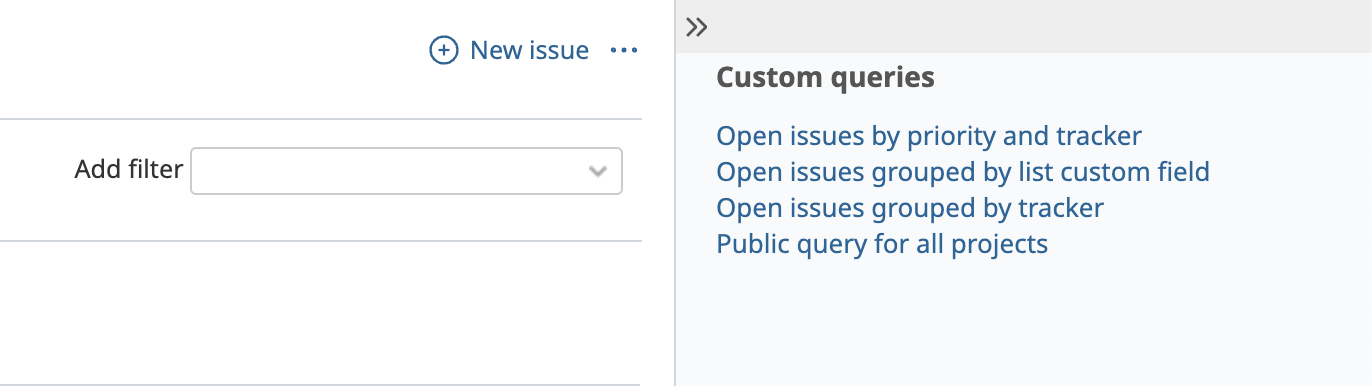The image size is (1372, 386).
Task: Open 'Open issues grouped by list custom field'
Action: click(963, 172)
